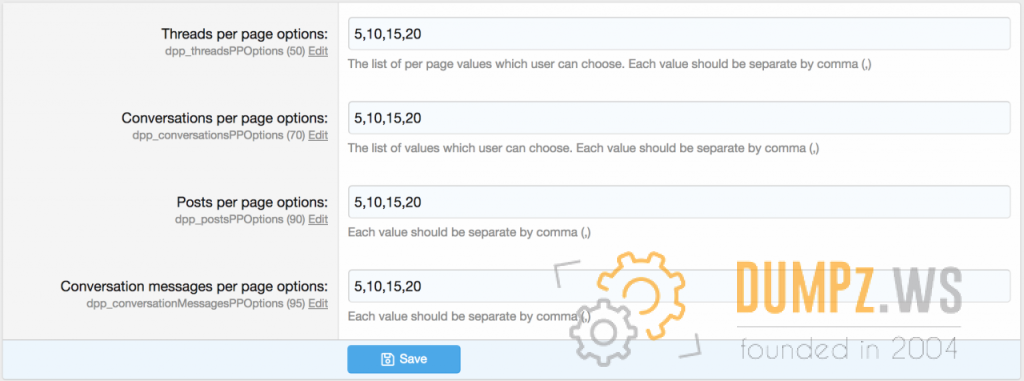Click the DUMPZ.WS watermark text
Screen dimensions: 1024x381
848,290
